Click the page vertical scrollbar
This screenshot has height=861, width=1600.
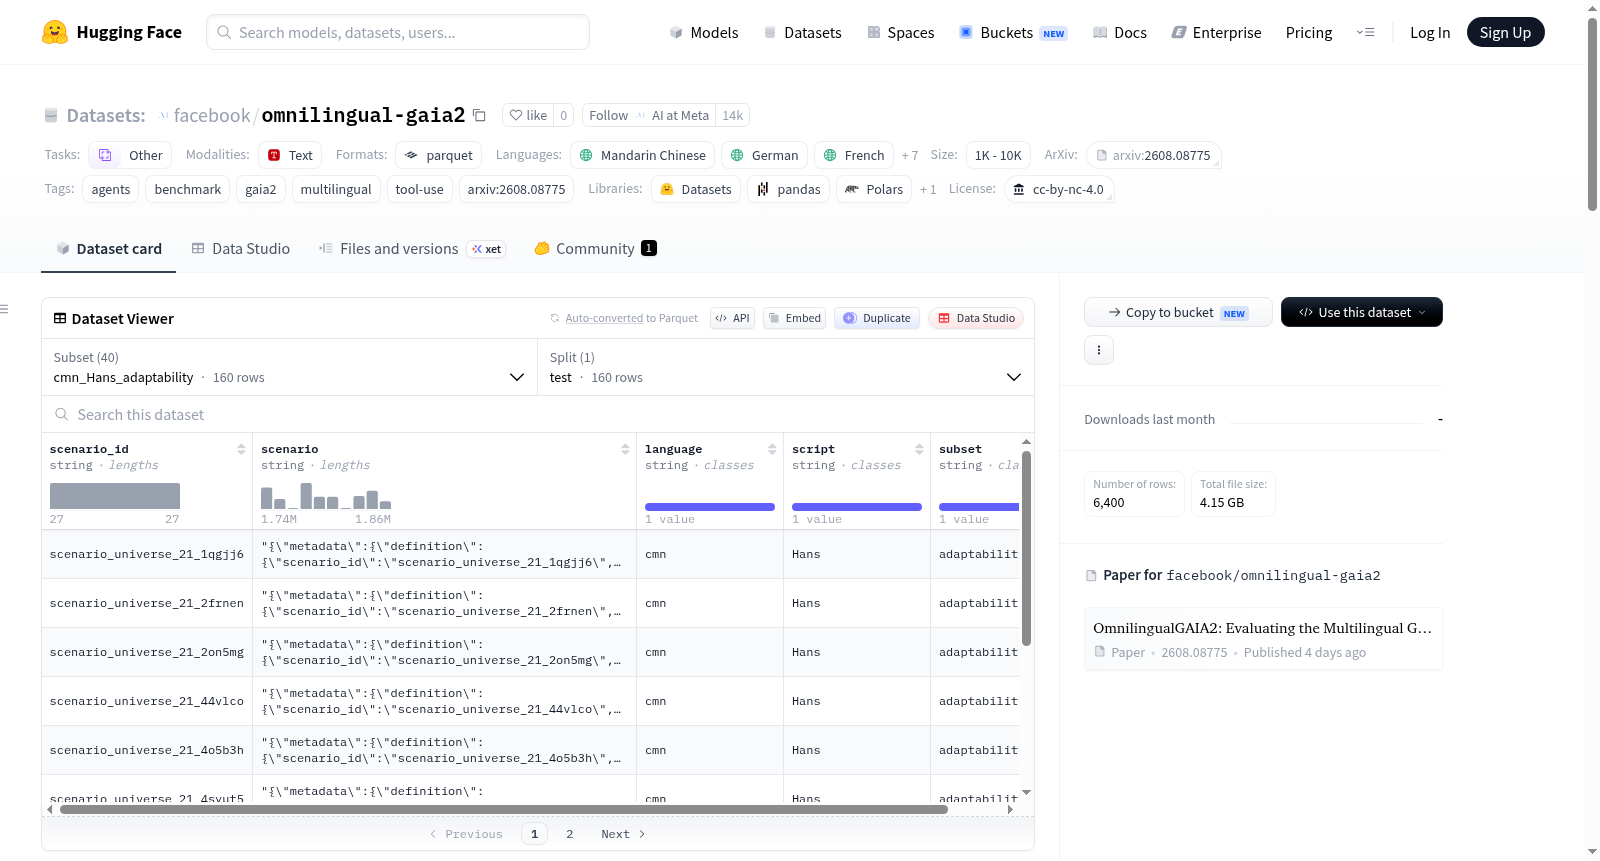coord(1593,115)
